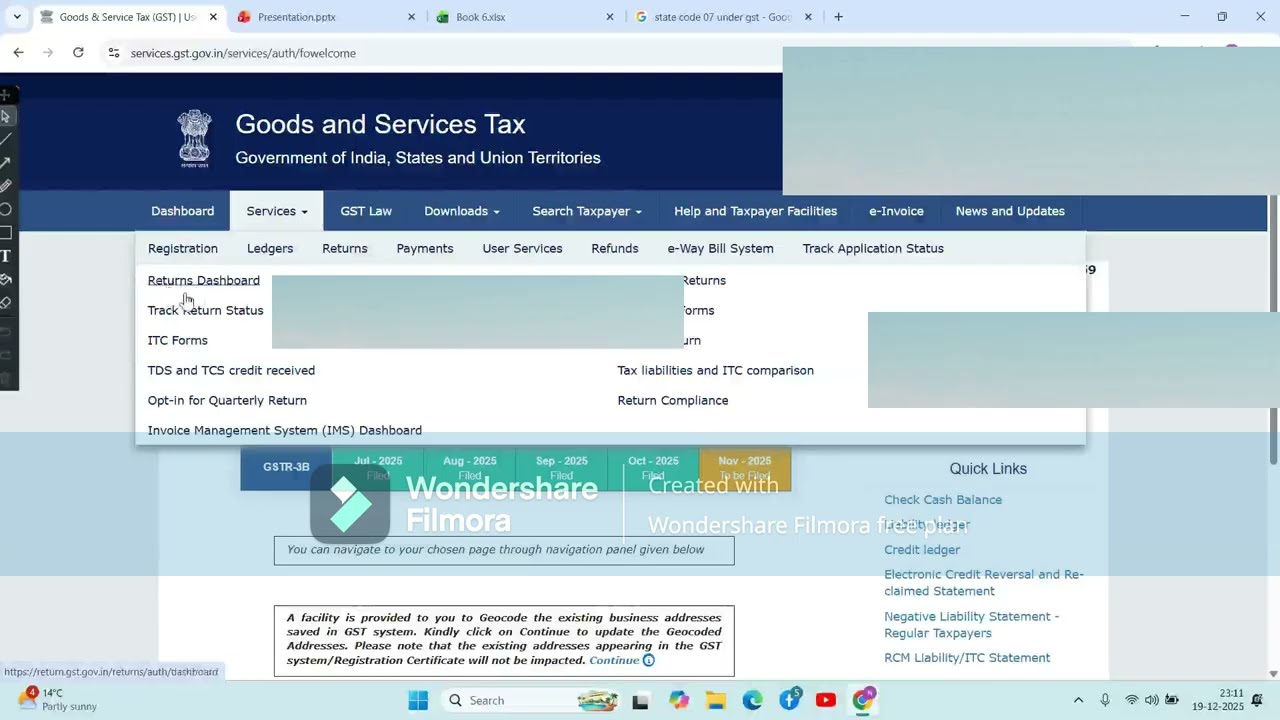Select the cursor tool in annotation toolbar

pos(6,116)
